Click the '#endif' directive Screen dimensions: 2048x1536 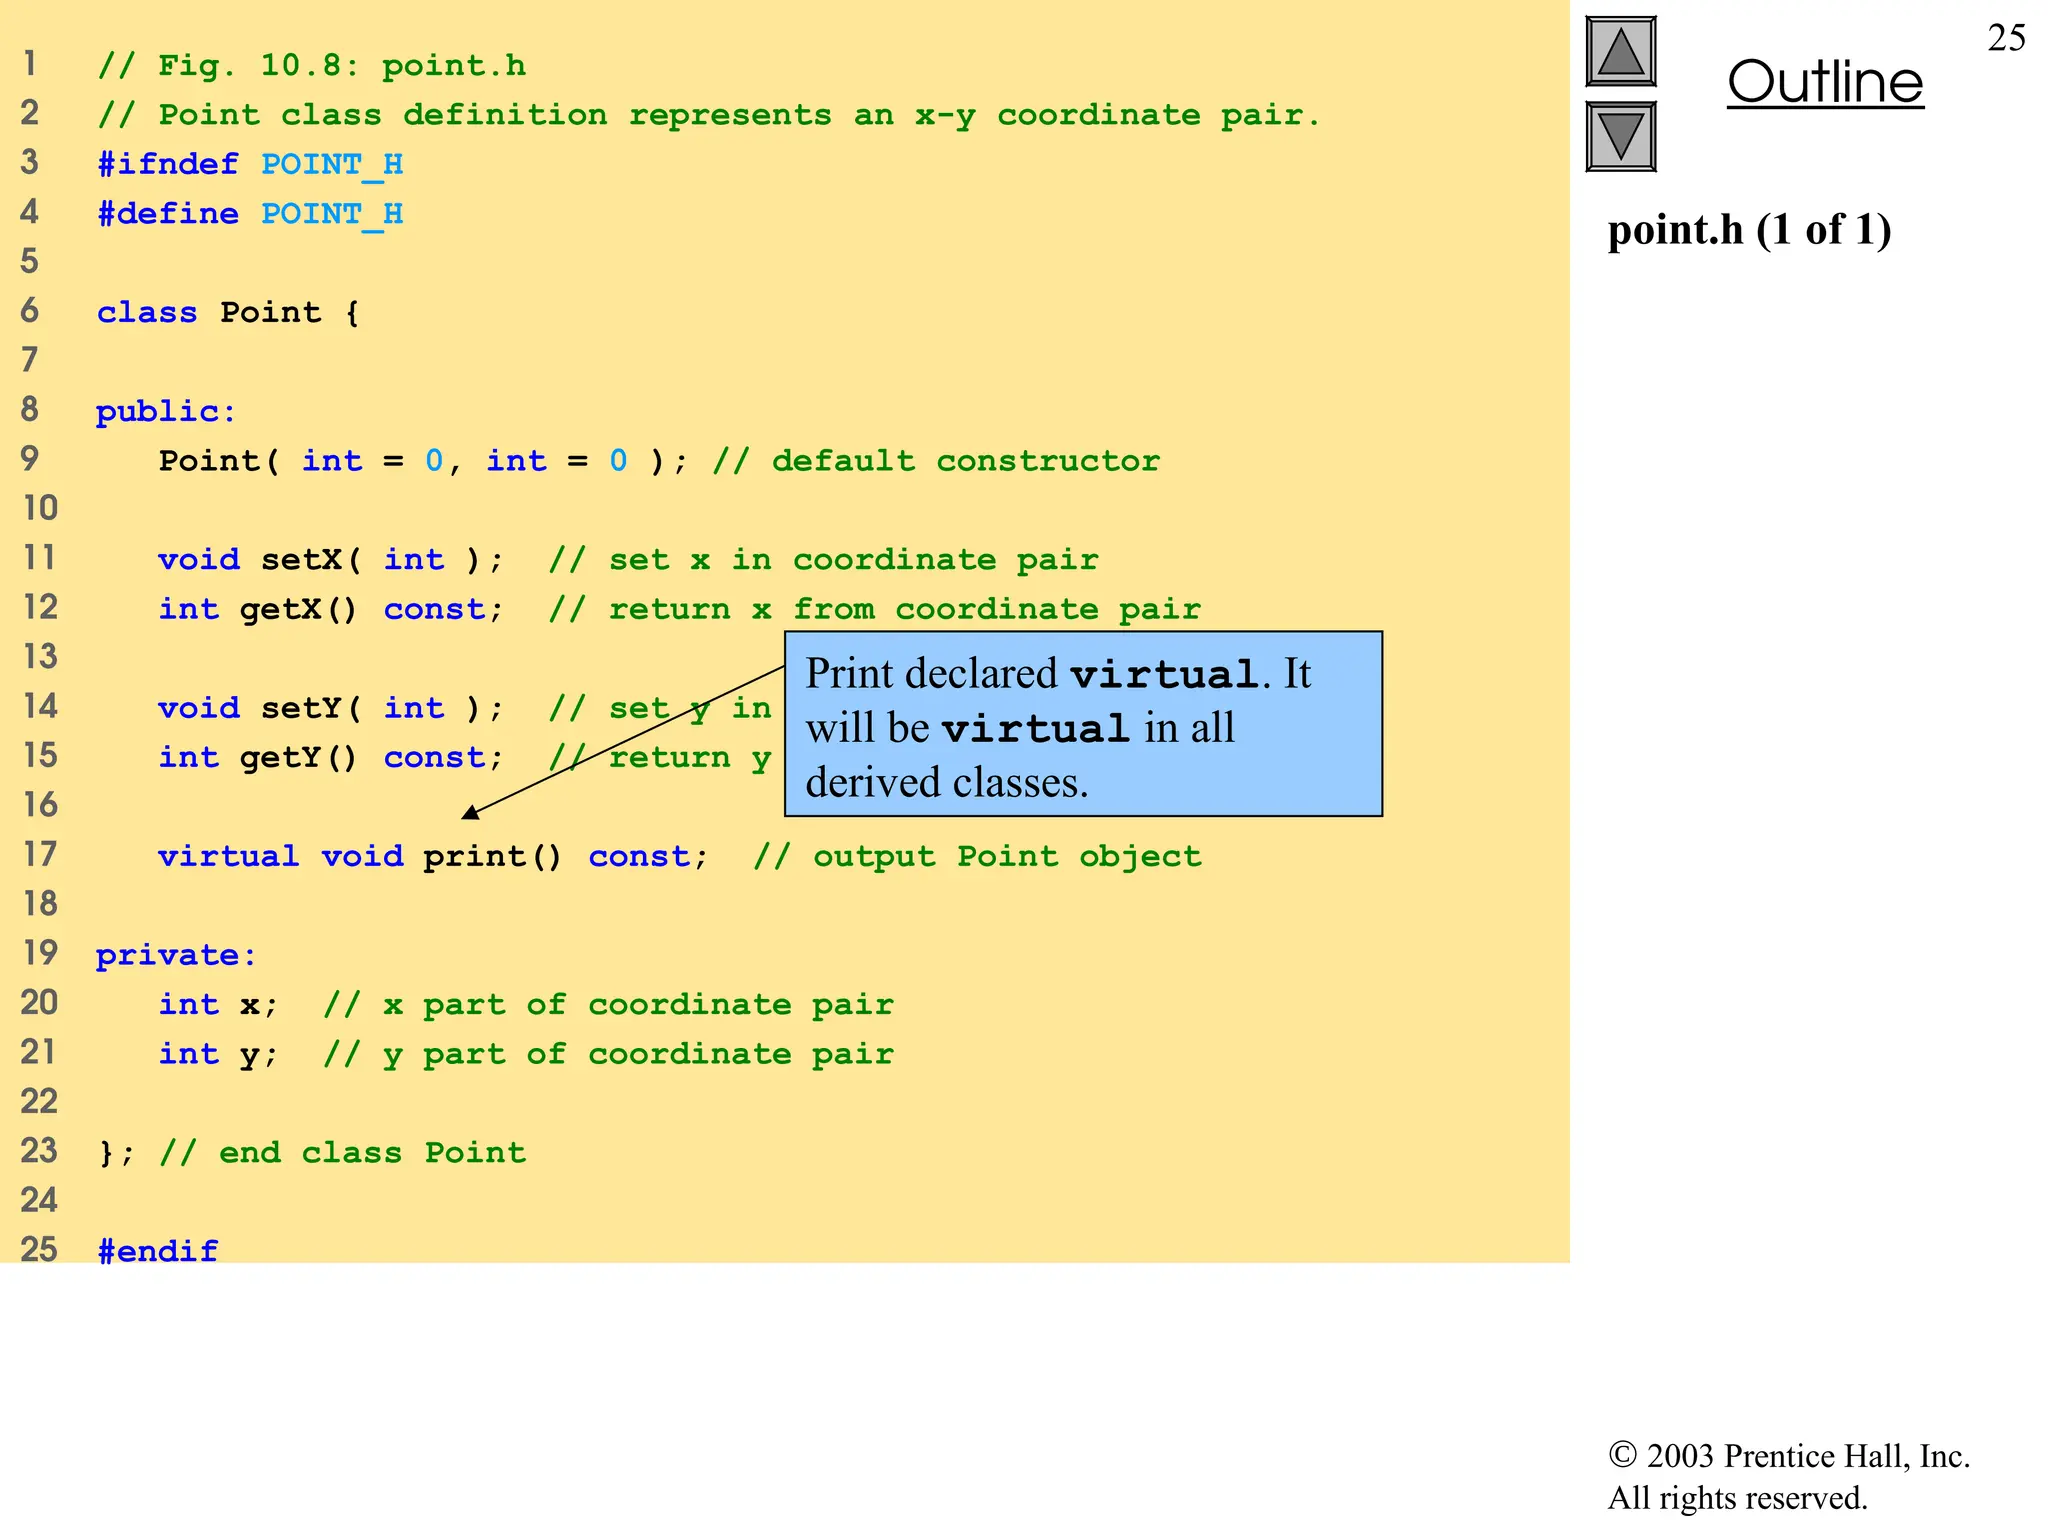tap(158, 1250)
